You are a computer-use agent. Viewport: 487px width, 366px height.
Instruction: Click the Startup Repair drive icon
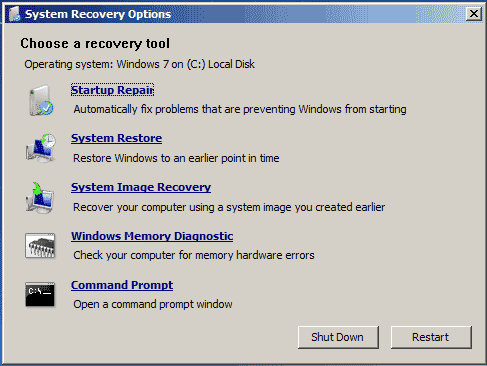41,100
